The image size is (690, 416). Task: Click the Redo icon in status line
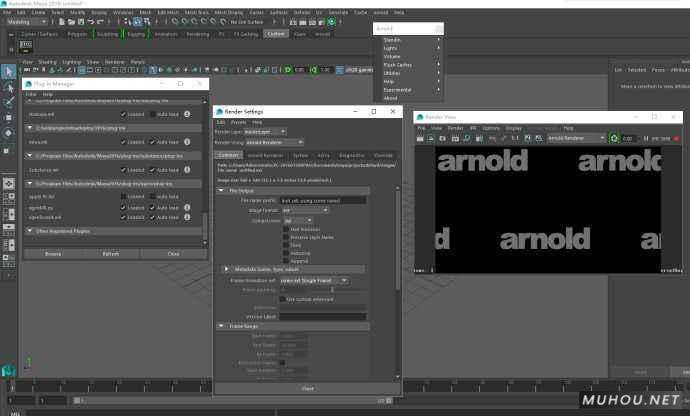pyautogui.click(x=100, y=22)
